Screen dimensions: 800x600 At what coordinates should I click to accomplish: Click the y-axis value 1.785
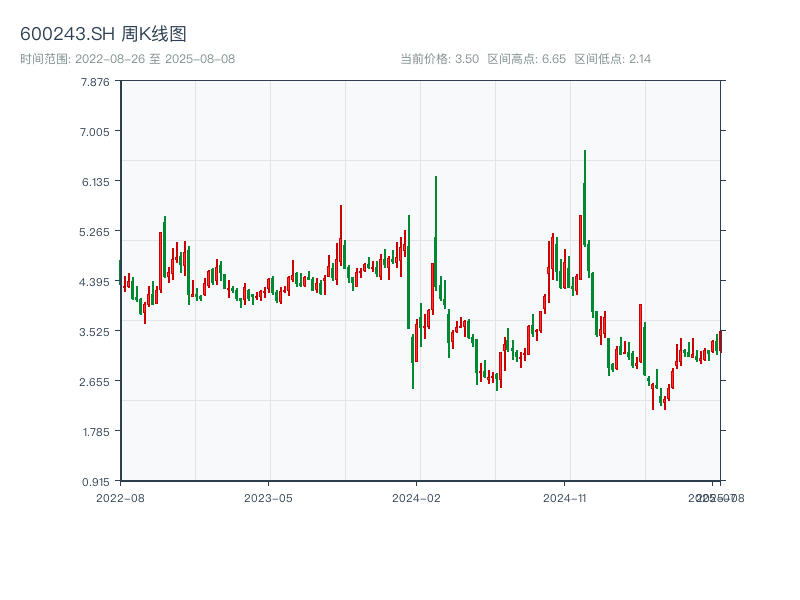tap(96, 432)
